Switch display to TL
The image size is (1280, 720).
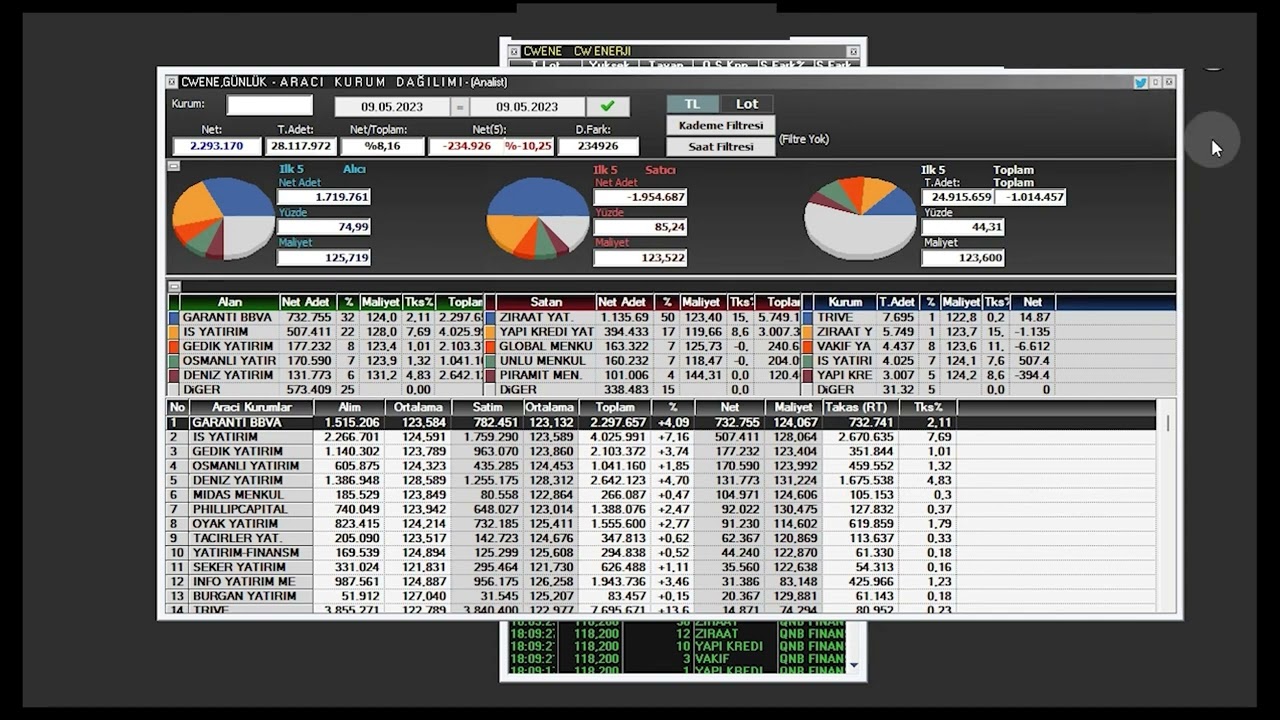tap(692, 104)
